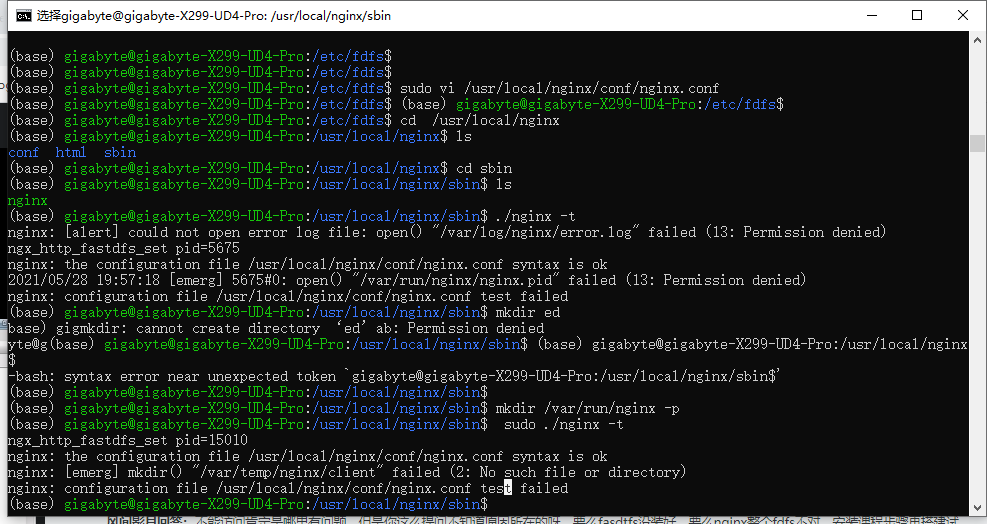987x524 pixels.
Task: Click the terminal window icon in title bar
Action: click(x=23, y=16)
